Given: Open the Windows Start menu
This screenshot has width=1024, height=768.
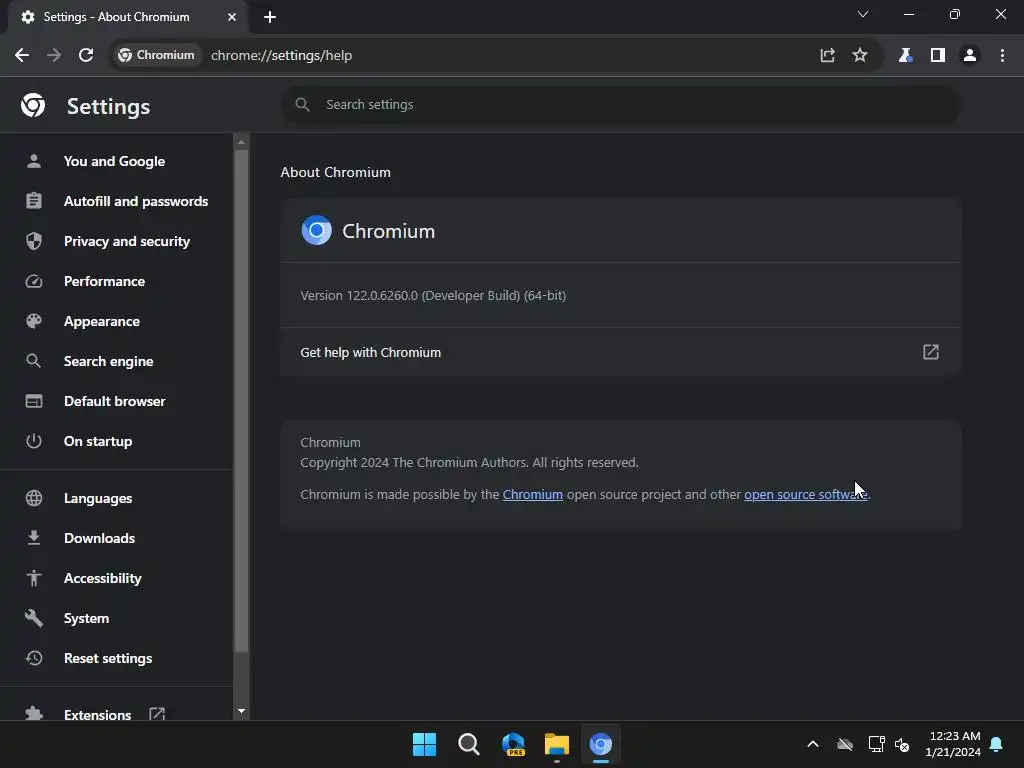Looking at the screenshot, I should click(424, 744).
